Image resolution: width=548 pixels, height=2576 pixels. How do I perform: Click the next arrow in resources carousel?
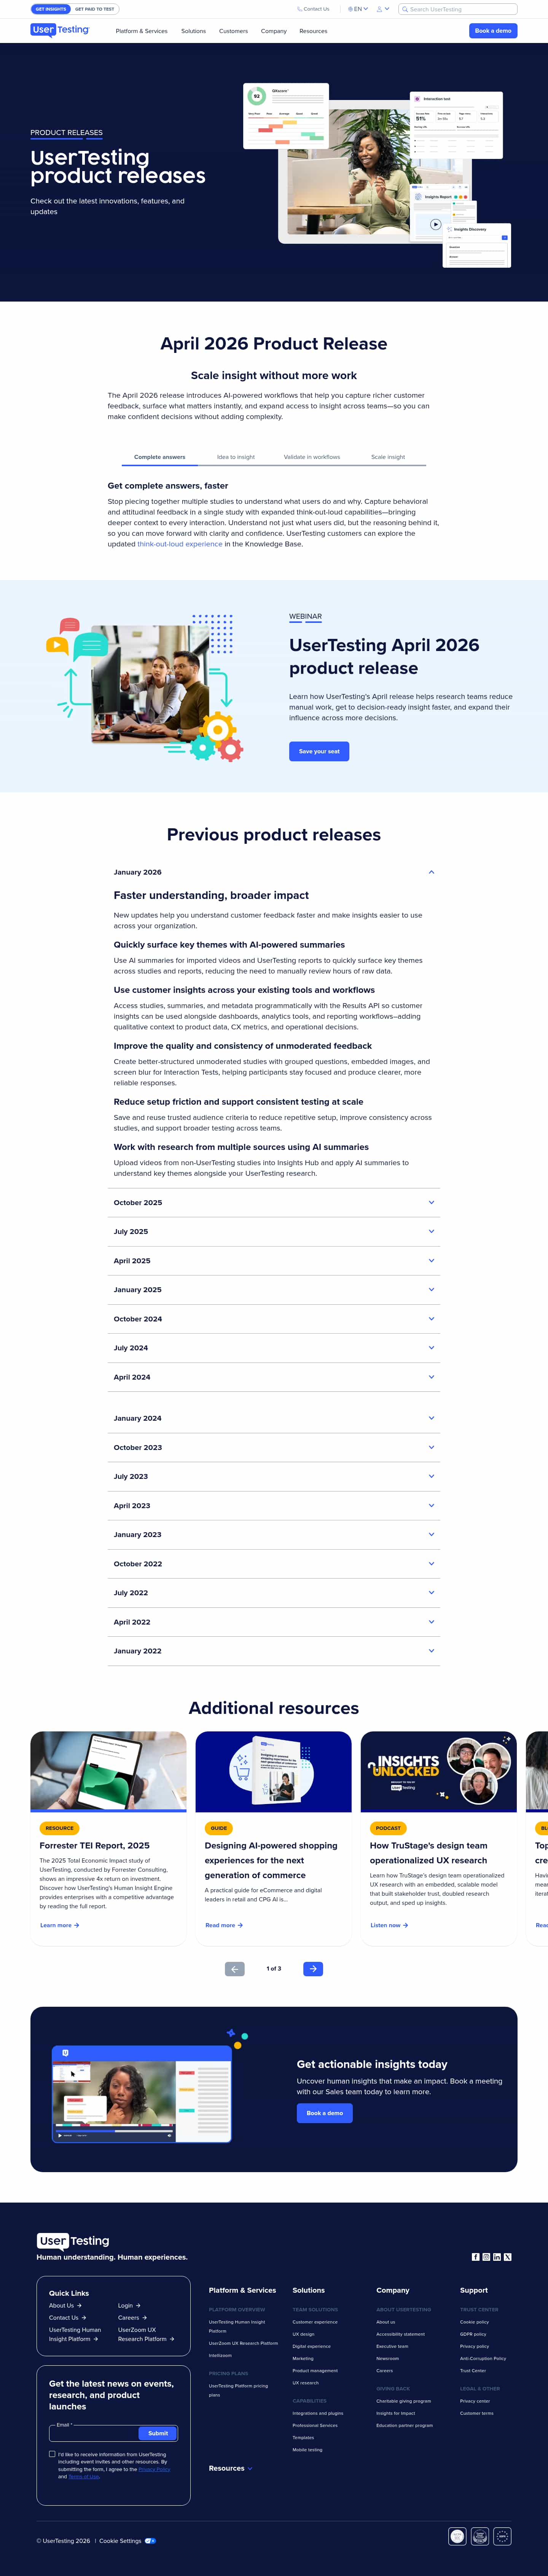pyautogui.click(x=313, y=1969)
